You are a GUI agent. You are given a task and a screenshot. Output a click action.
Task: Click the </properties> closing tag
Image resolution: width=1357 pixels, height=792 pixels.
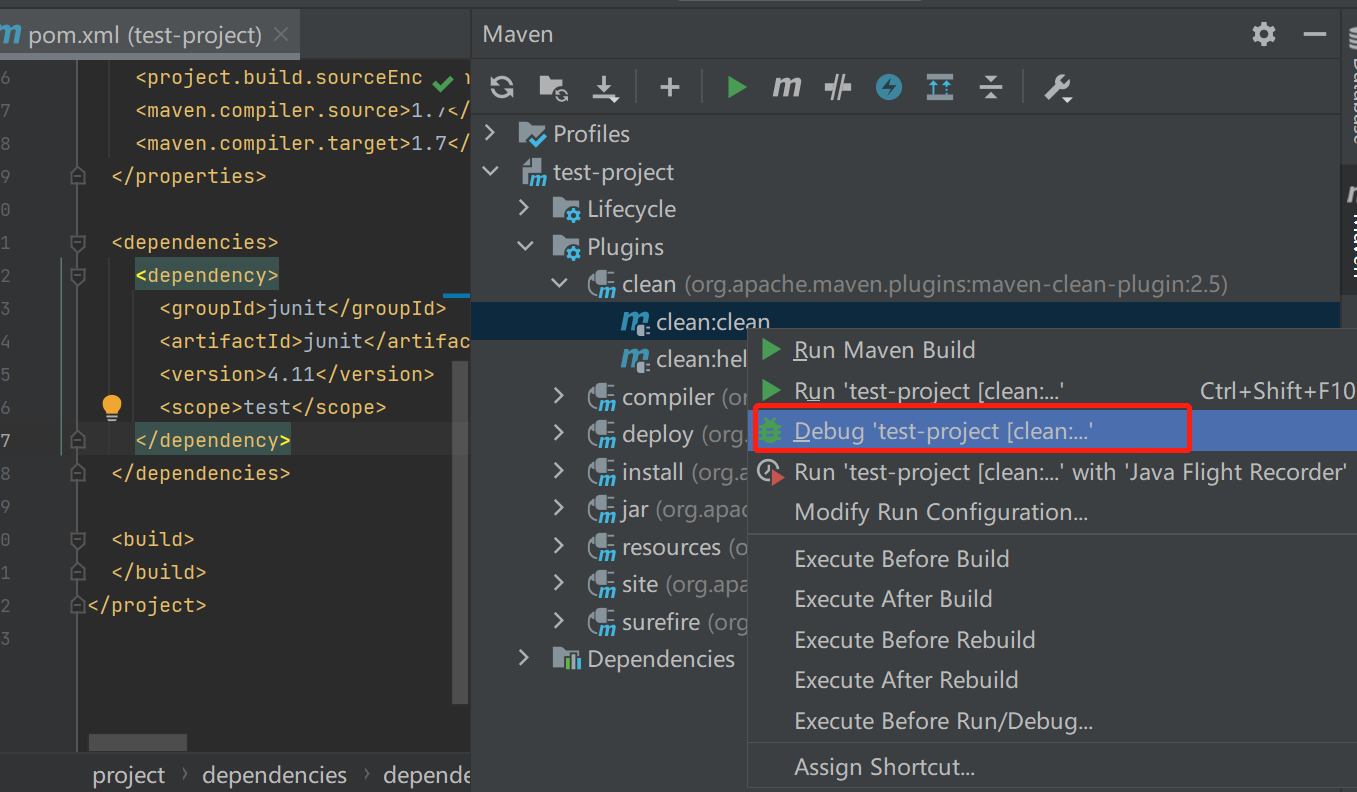pos(189,176)
